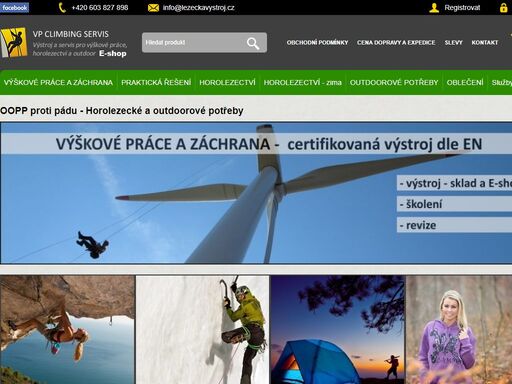Click the Facebook badge icon
512x384 pixels.
14,7
